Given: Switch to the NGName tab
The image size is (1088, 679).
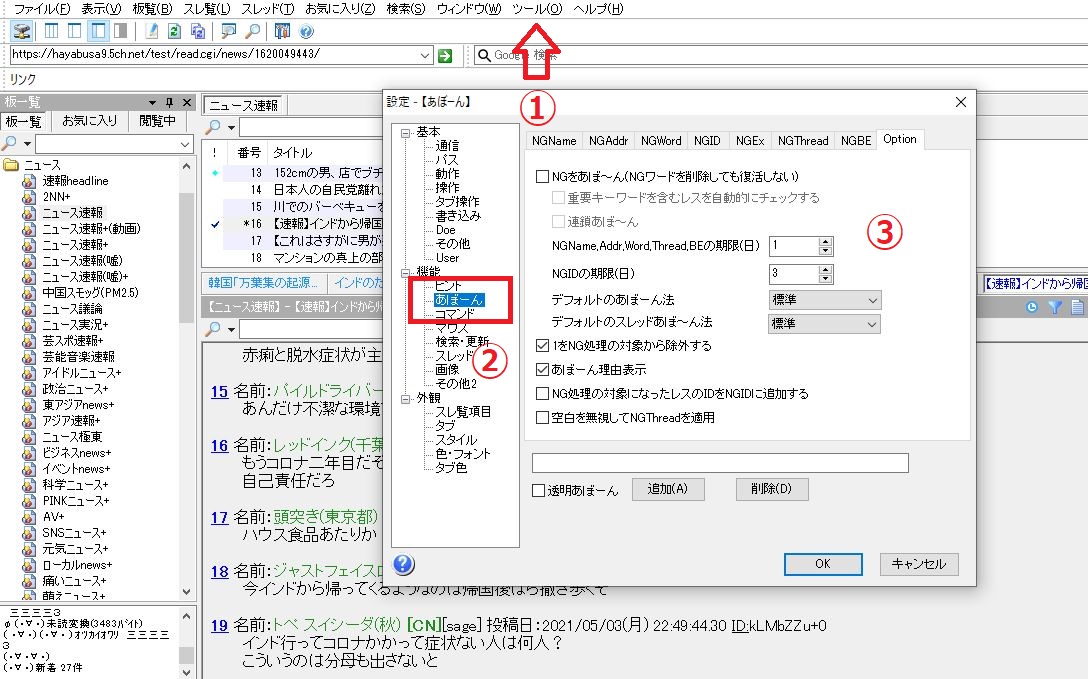Looking at the screenshot, I should pos(554,141).
